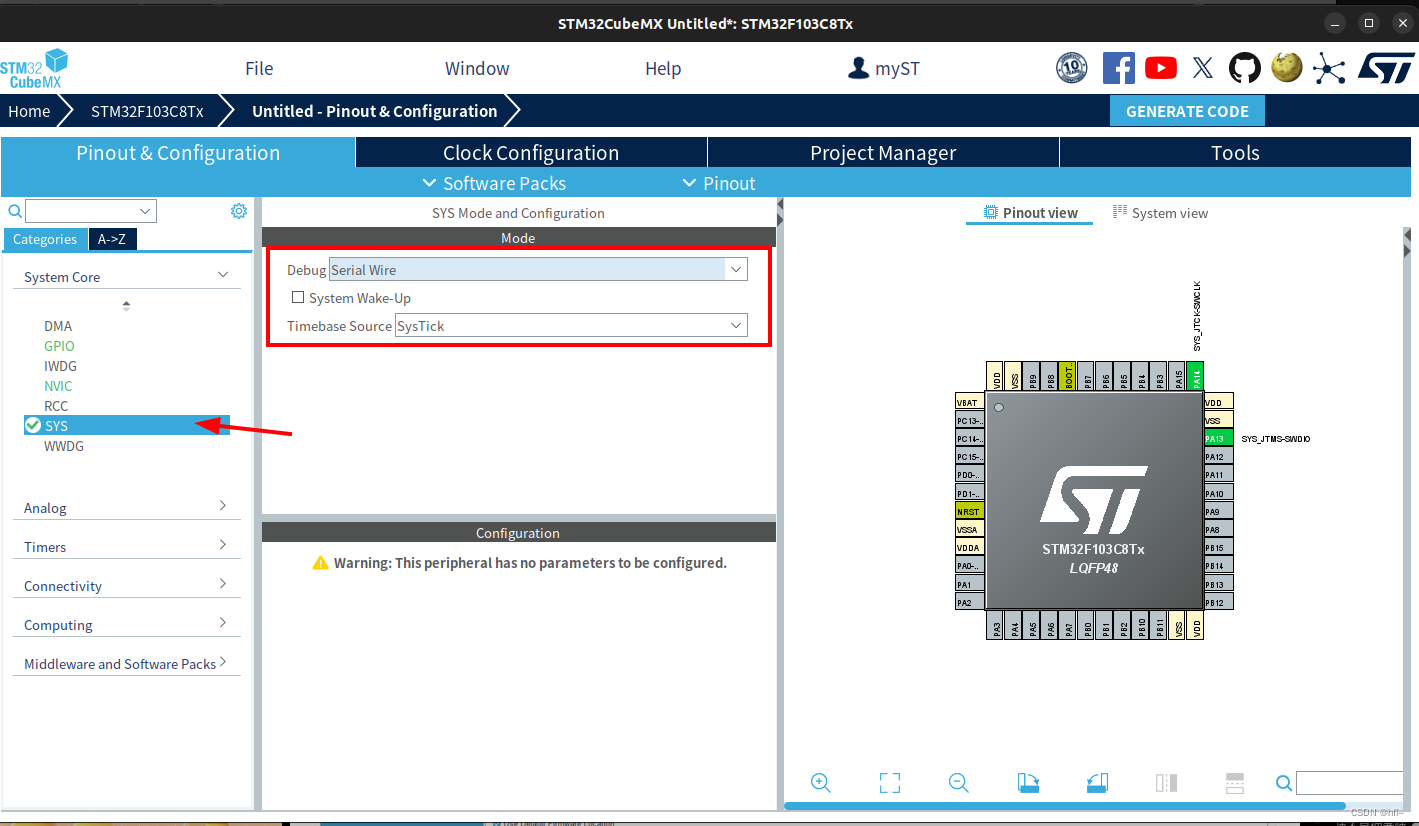Viewport: 1419px width, 826px height.
Task: Select the SYS peripheral checkmark toggle
Action: coord(31,425)
